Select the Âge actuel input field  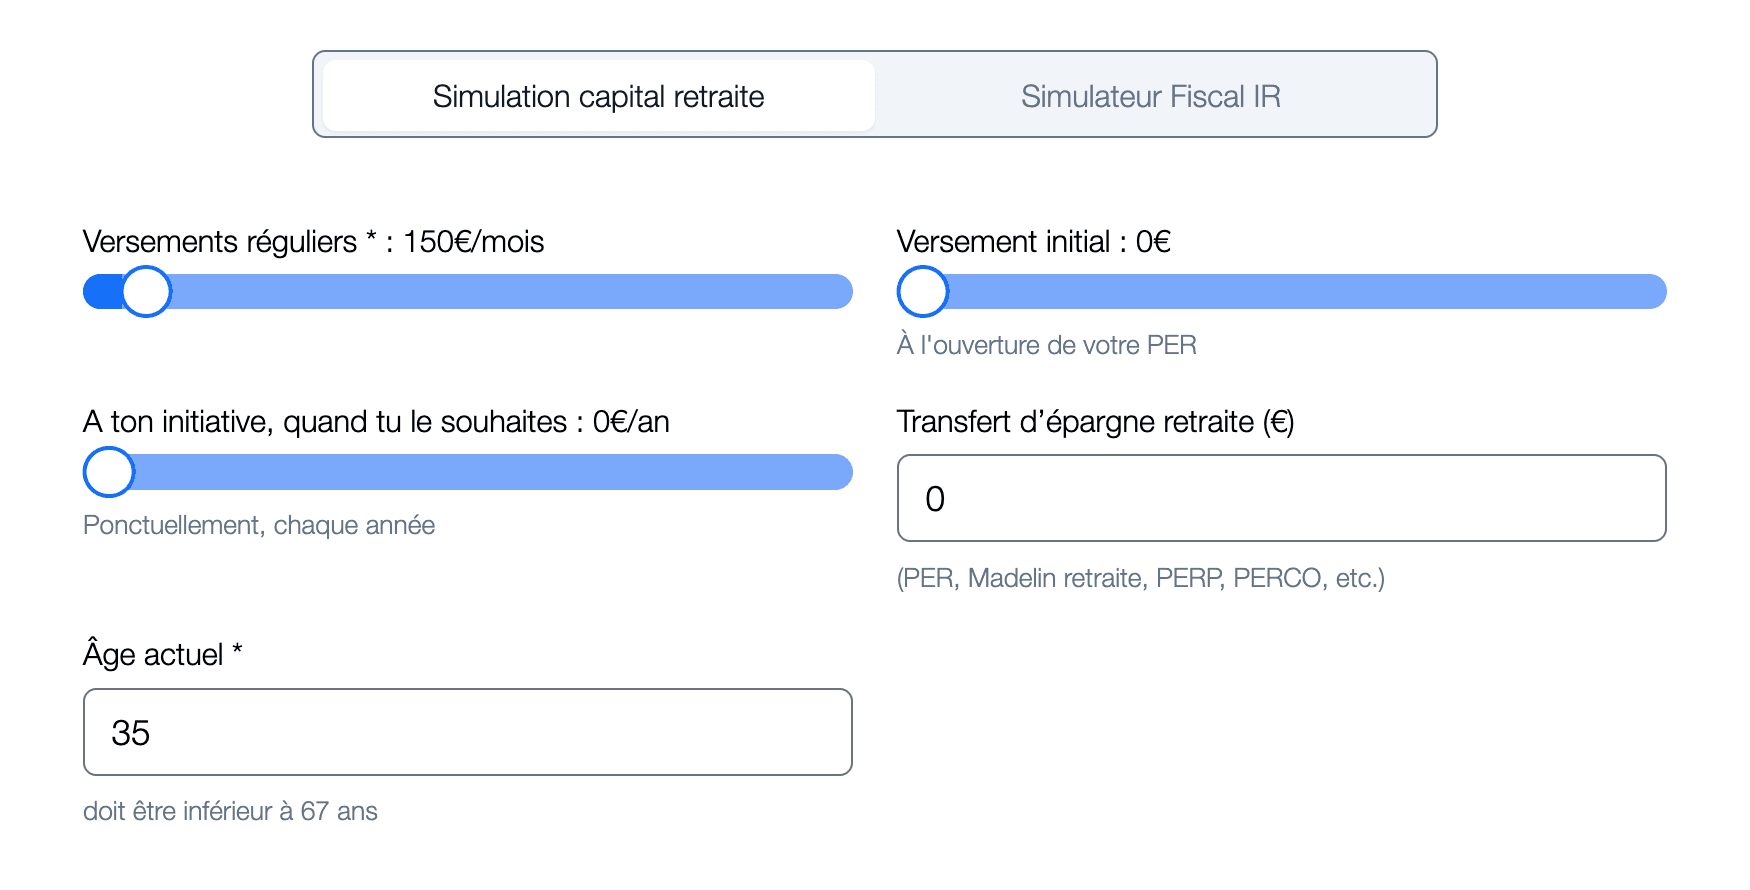[467, 732]
